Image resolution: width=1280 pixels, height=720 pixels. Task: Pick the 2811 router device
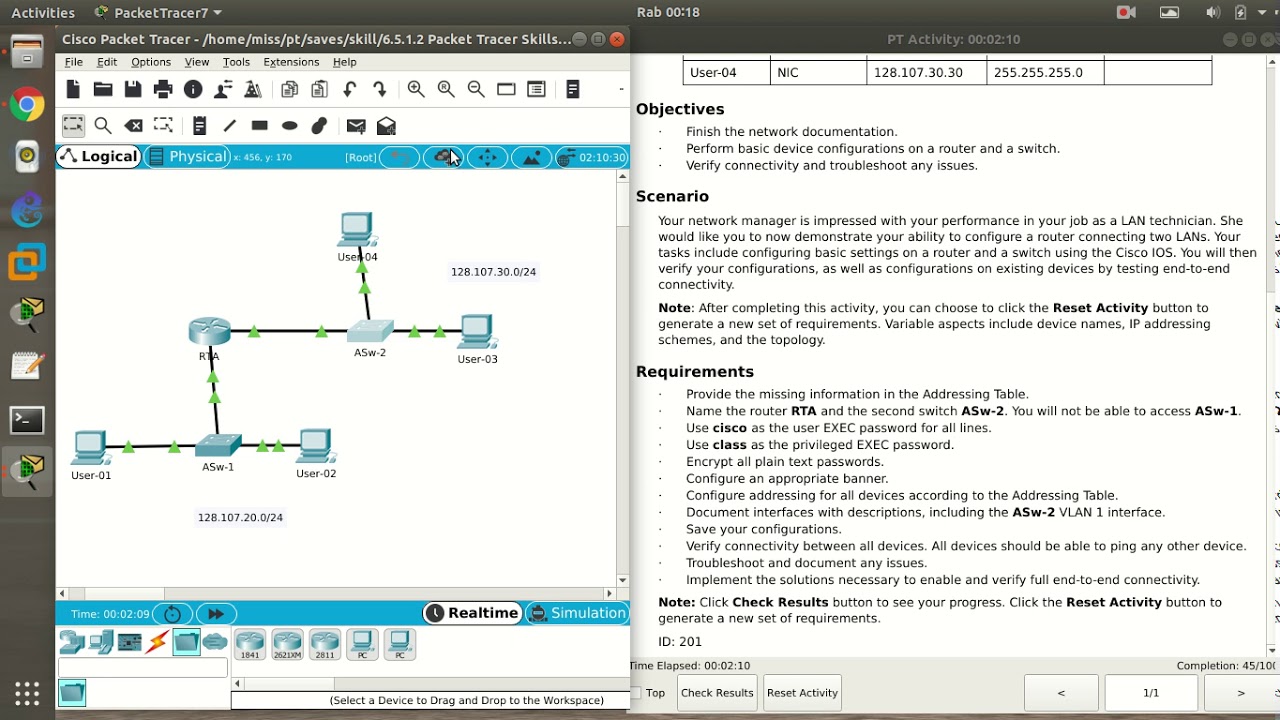pyautogui.click(x=324, y=644)
